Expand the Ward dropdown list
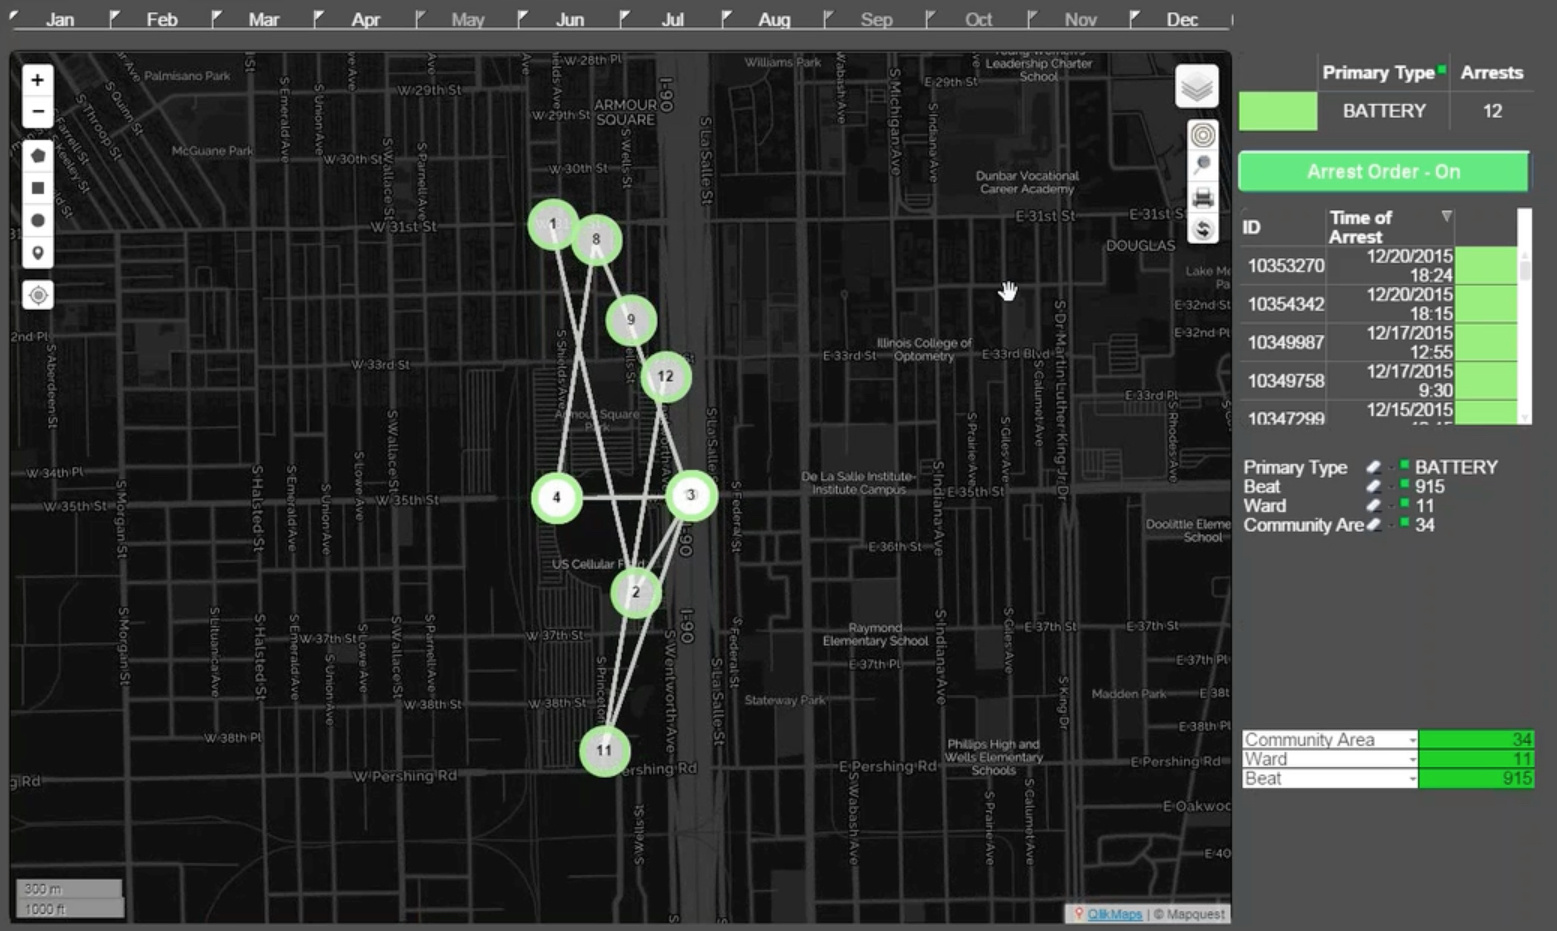1557x931 pixels. 1412,759
